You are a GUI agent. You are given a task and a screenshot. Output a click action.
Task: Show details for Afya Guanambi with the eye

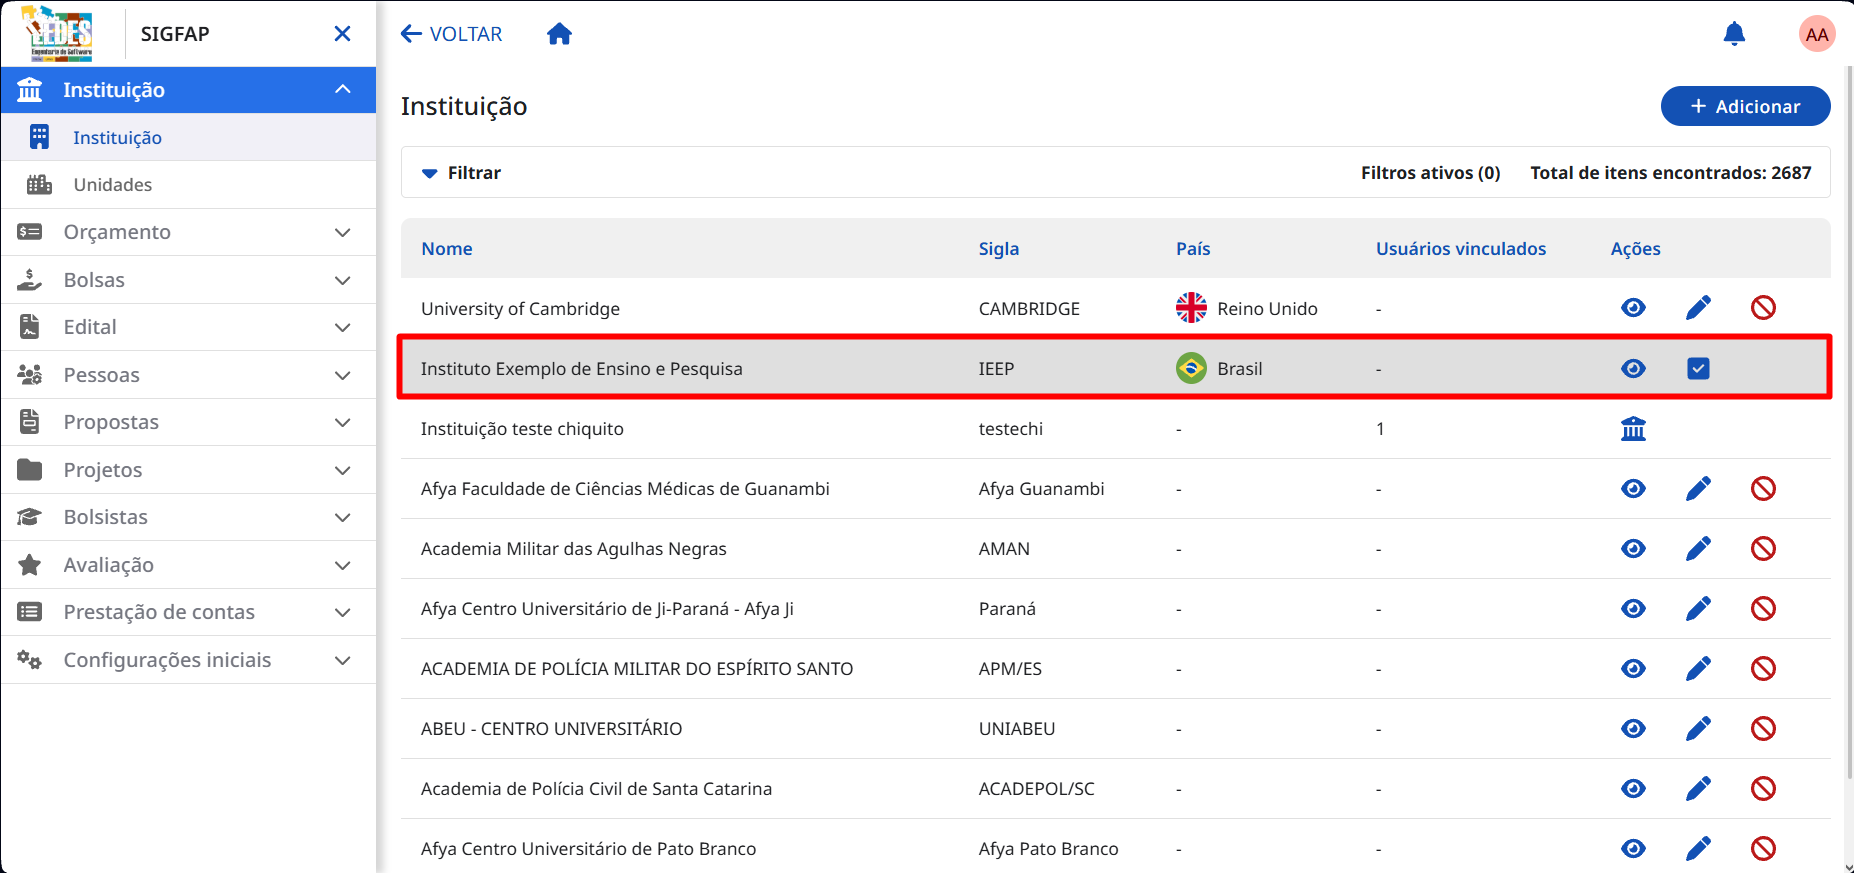pyautogui.click(x=1633, y=489)
